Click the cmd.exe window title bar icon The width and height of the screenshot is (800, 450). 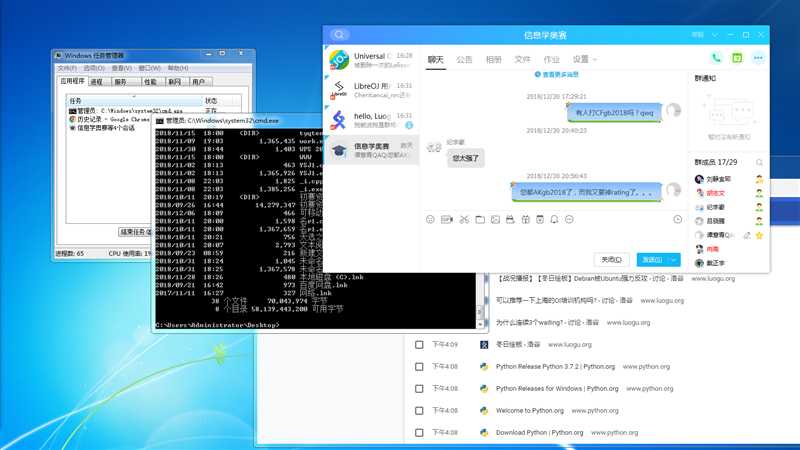point(160,120)
